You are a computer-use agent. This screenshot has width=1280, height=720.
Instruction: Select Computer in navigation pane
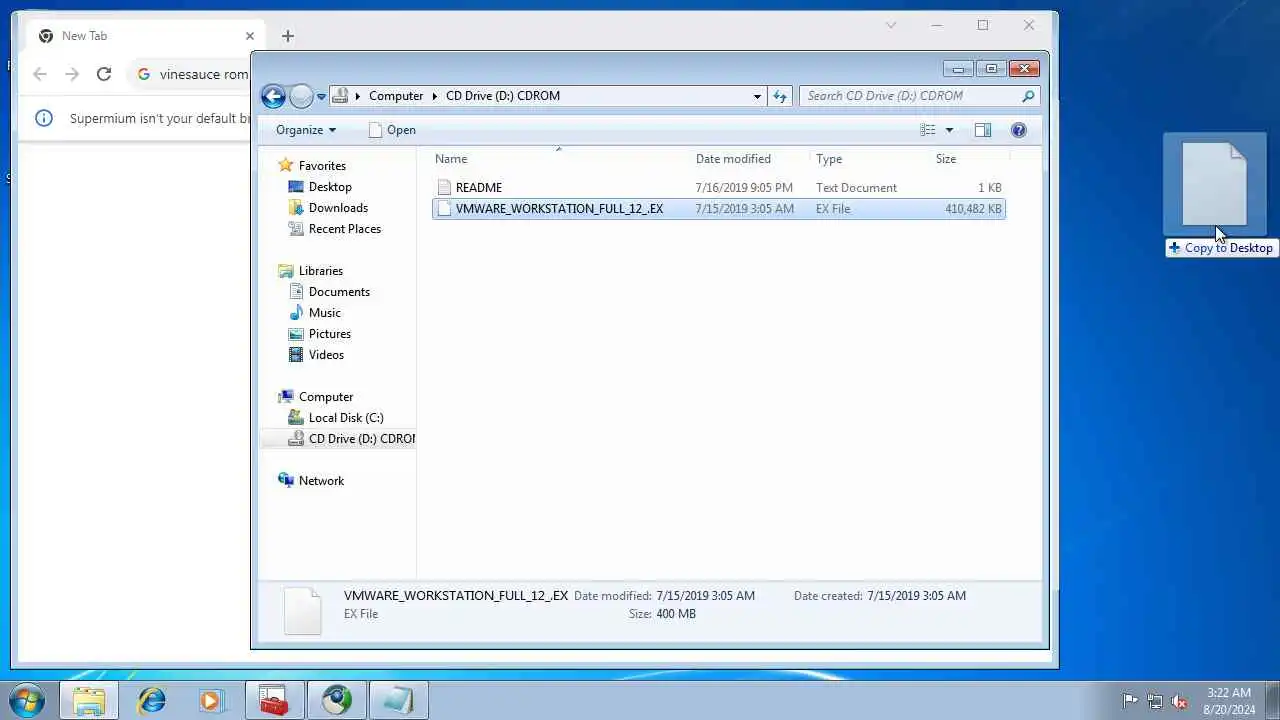tap(326, 397)
